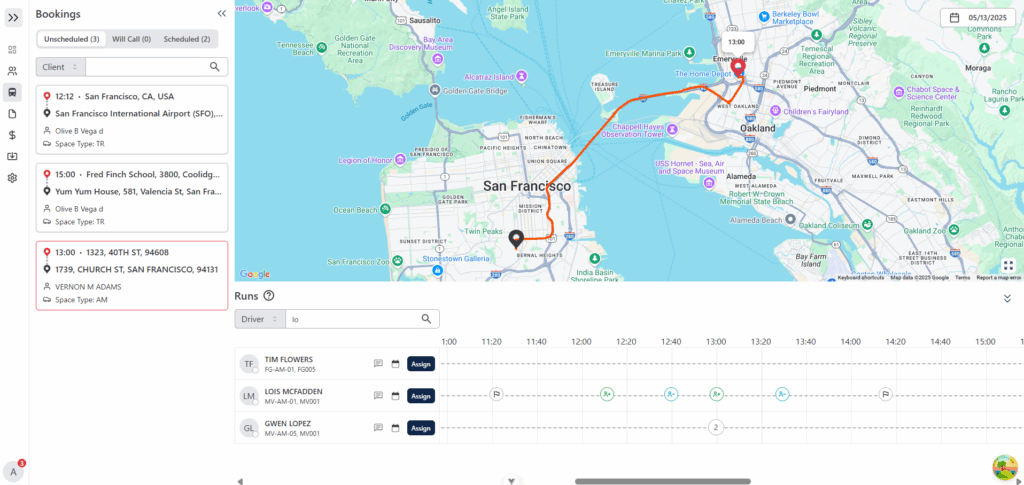Click the Runs help question mark icon

(269, 296)
